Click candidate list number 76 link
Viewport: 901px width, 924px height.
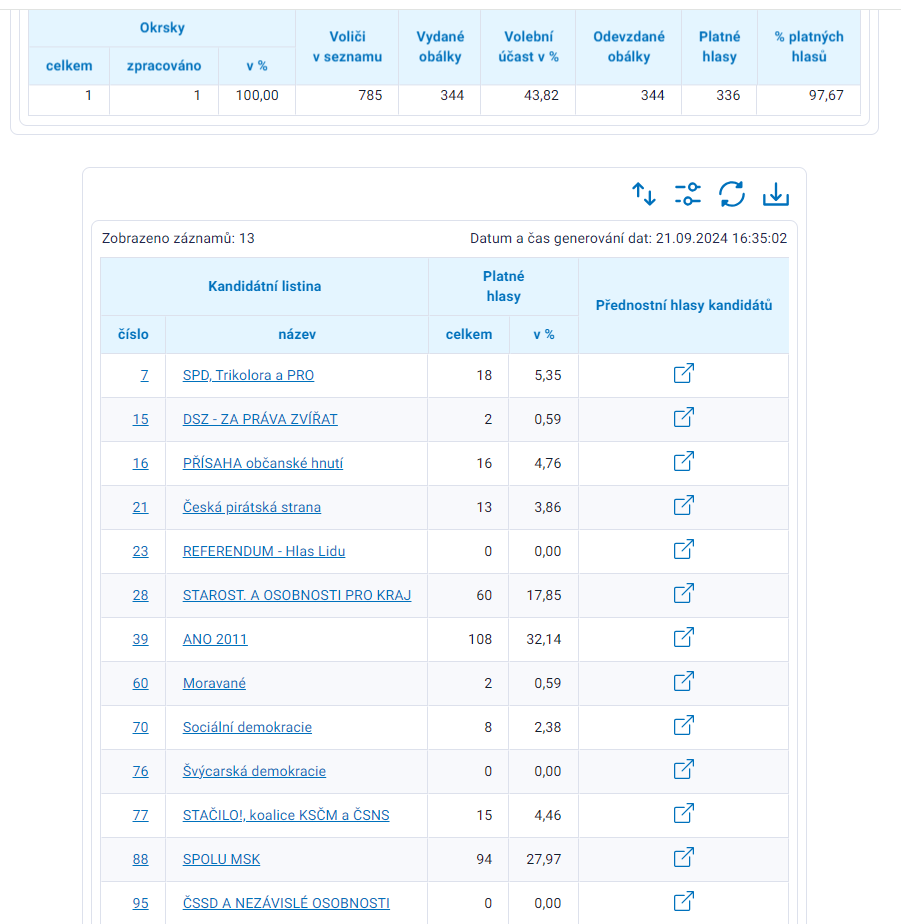tap(140, 771)
